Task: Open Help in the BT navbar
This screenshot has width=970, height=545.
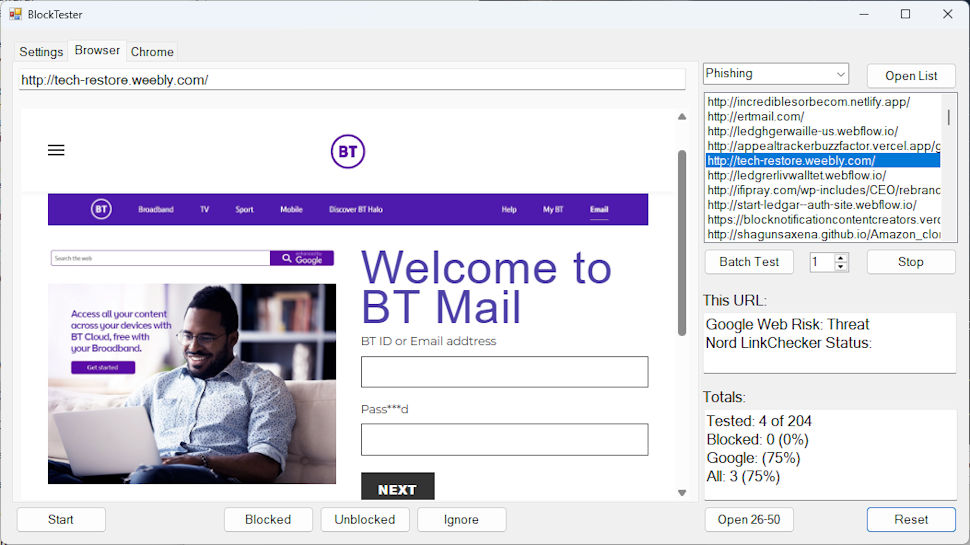Action: coord(509,210)
